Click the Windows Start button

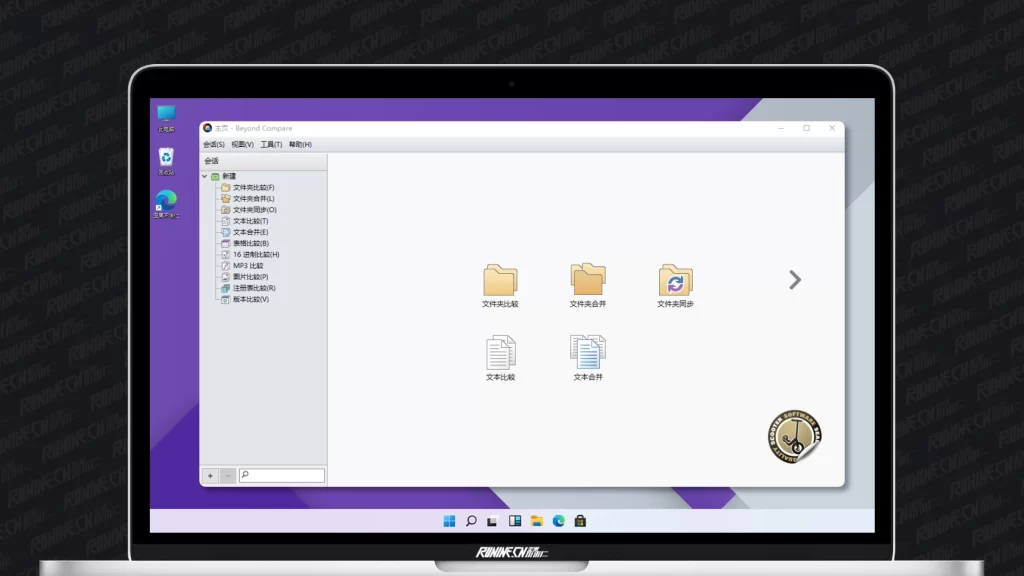(449, 521)
